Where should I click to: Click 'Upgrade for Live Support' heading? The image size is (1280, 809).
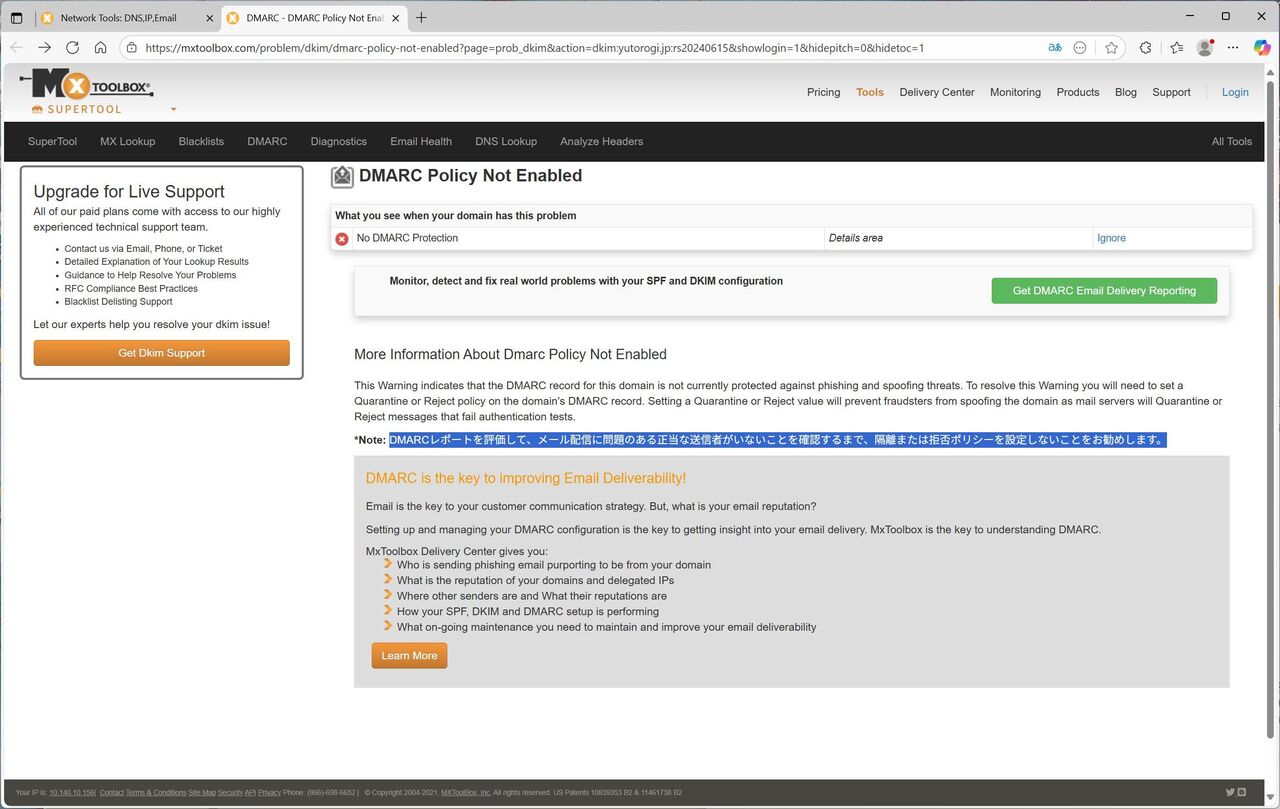point(129,192)
